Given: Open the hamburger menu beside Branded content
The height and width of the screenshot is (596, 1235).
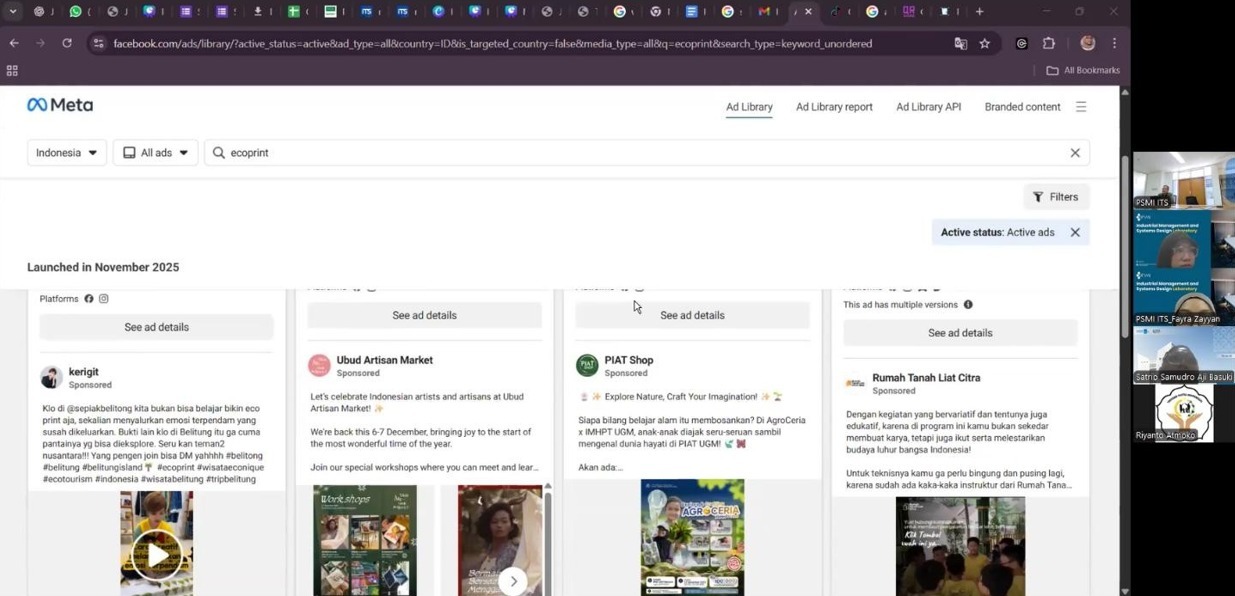Looking at the screenshot, I should [x=1081, y=107].
